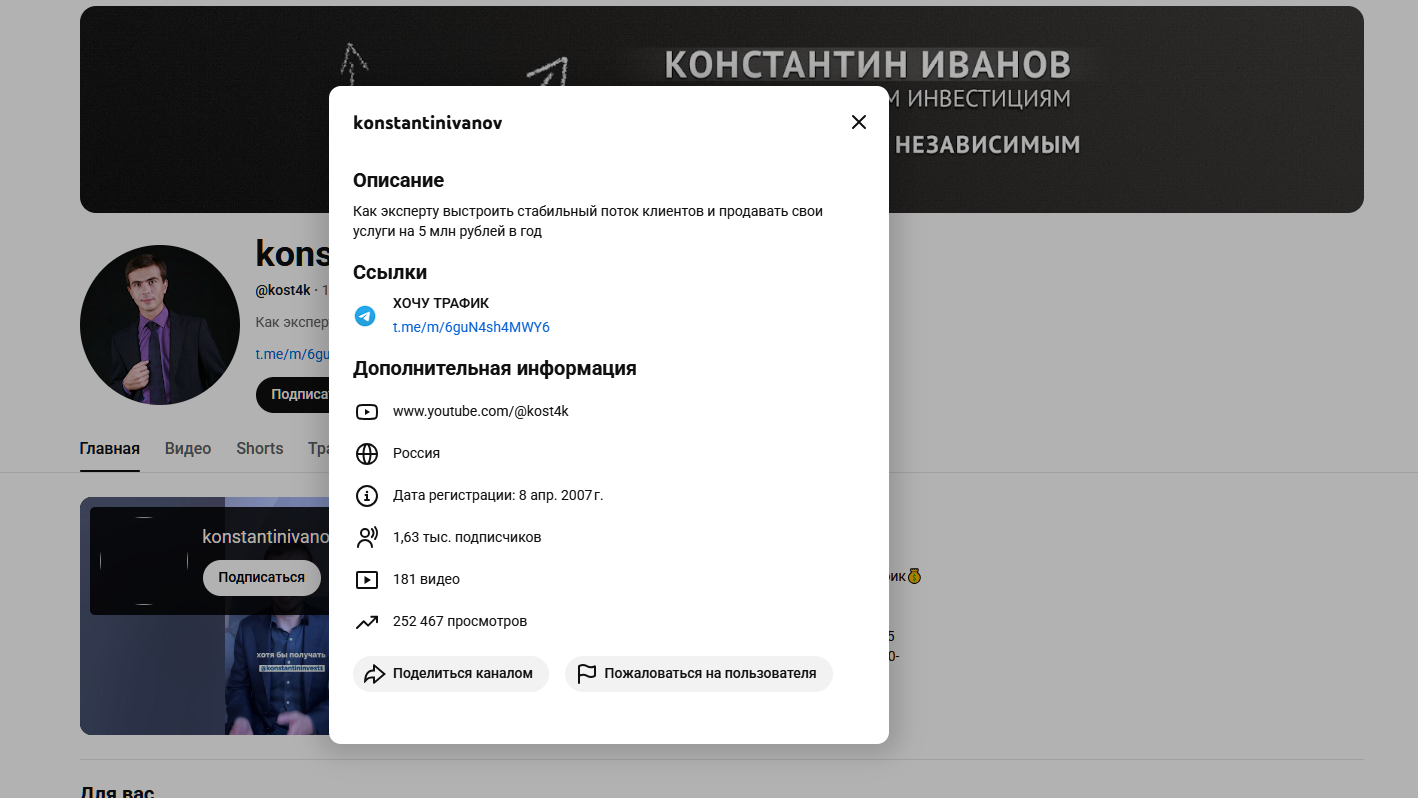
Task: Click the video play icon next to 181 видео
Action: [367, 580]
